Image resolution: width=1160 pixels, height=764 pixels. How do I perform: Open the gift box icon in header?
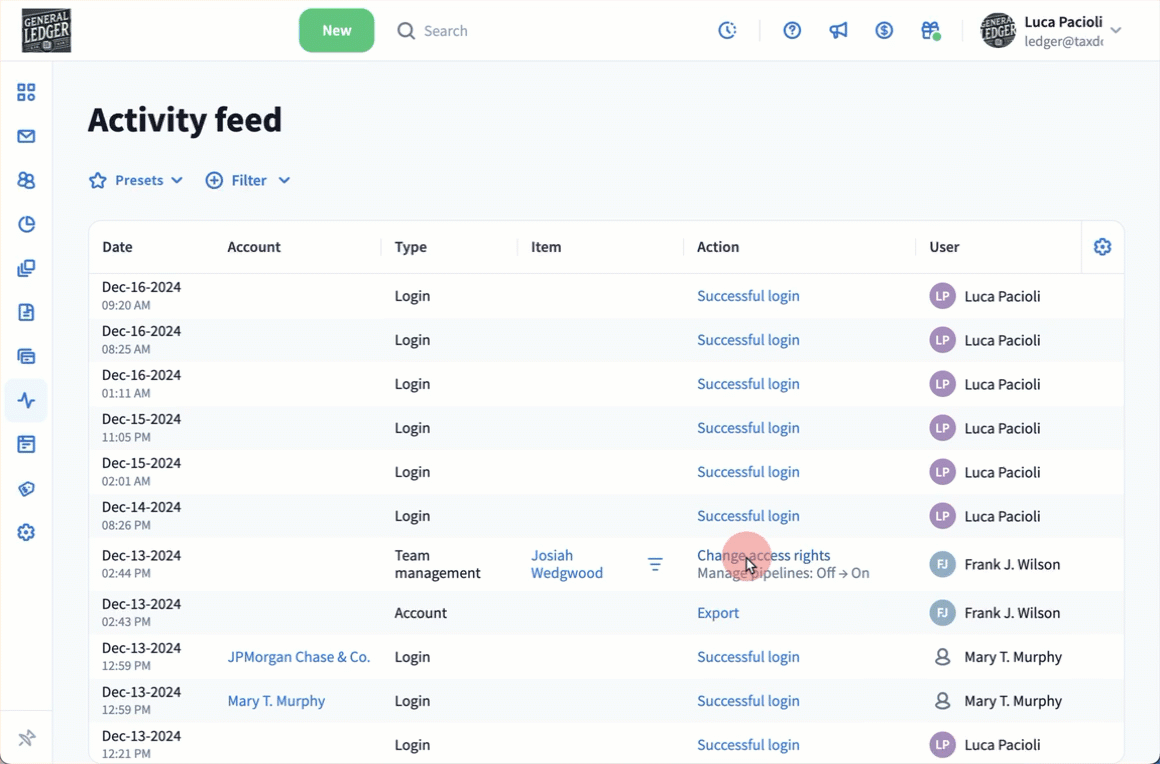tap(930, 31)
